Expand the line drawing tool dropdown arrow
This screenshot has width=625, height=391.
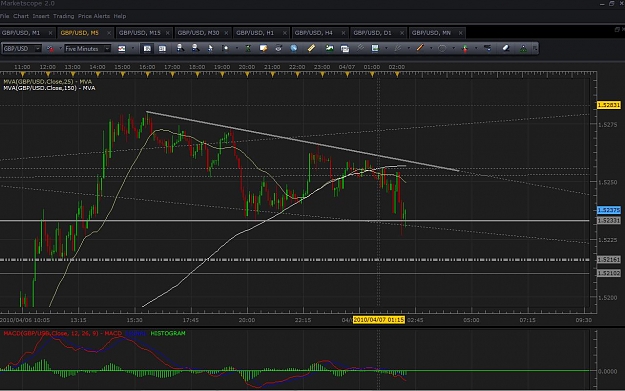tap(431, 48)
